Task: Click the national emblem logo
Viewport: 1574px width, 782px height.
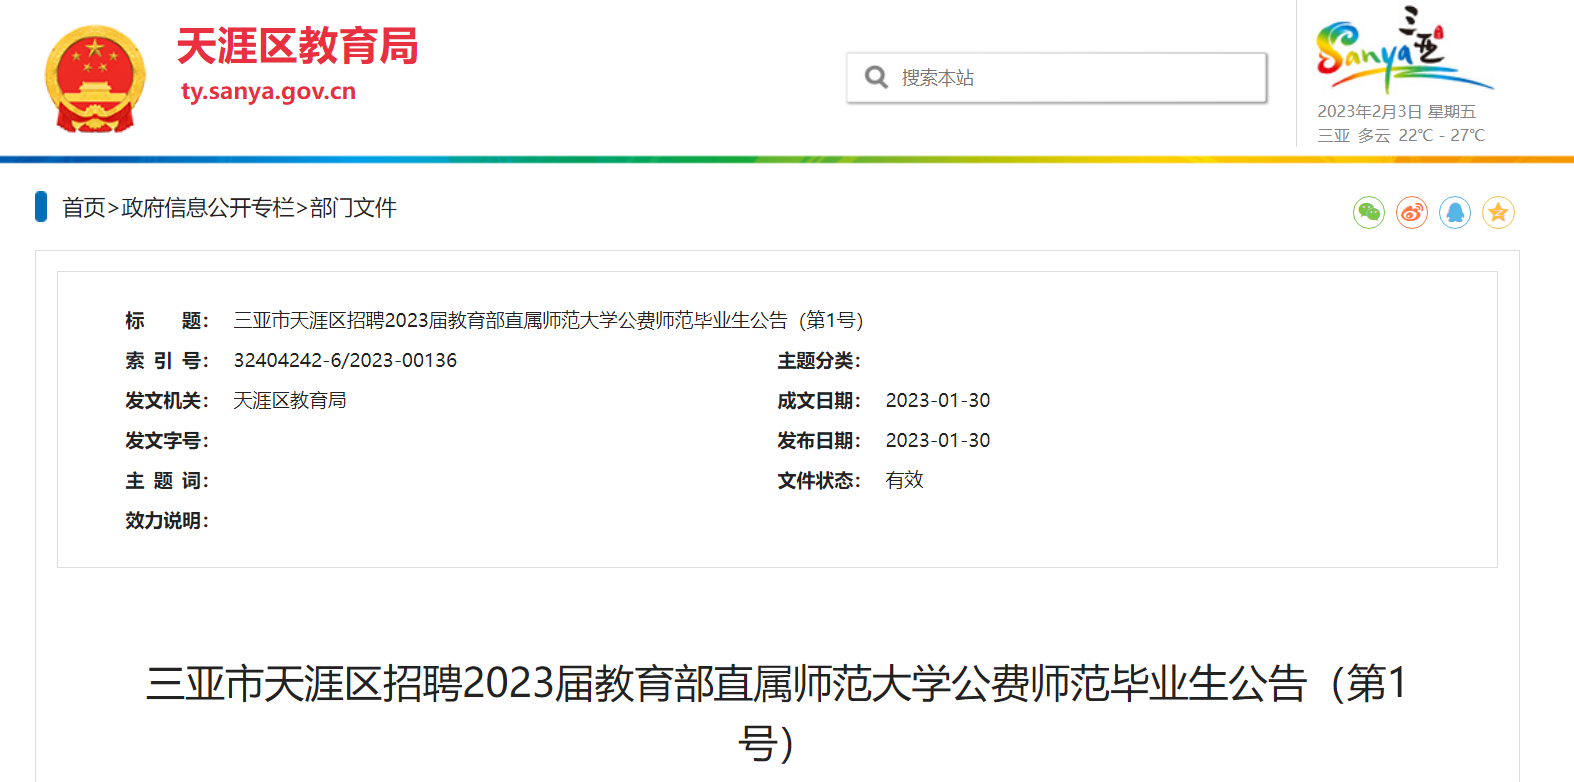Action: (95, 80)
